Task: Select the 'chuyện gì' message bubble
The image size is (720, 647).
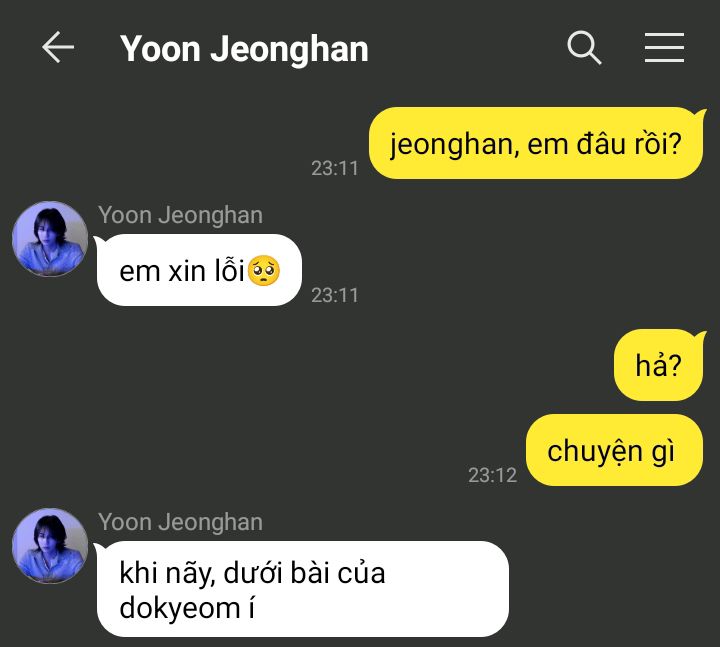Action: (614, 450)
